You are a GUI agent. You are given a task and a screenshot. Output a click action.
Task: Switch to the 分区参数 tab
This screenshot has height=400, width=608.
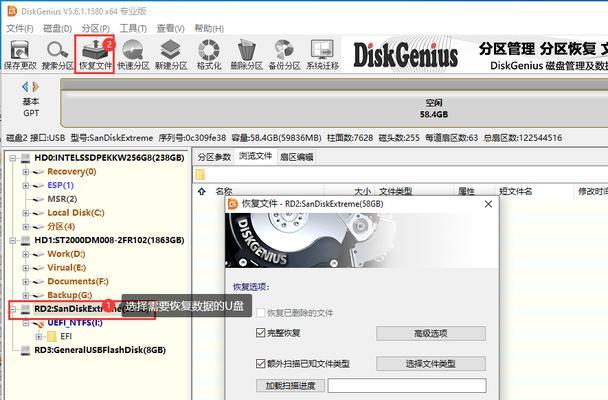point(214,157)
